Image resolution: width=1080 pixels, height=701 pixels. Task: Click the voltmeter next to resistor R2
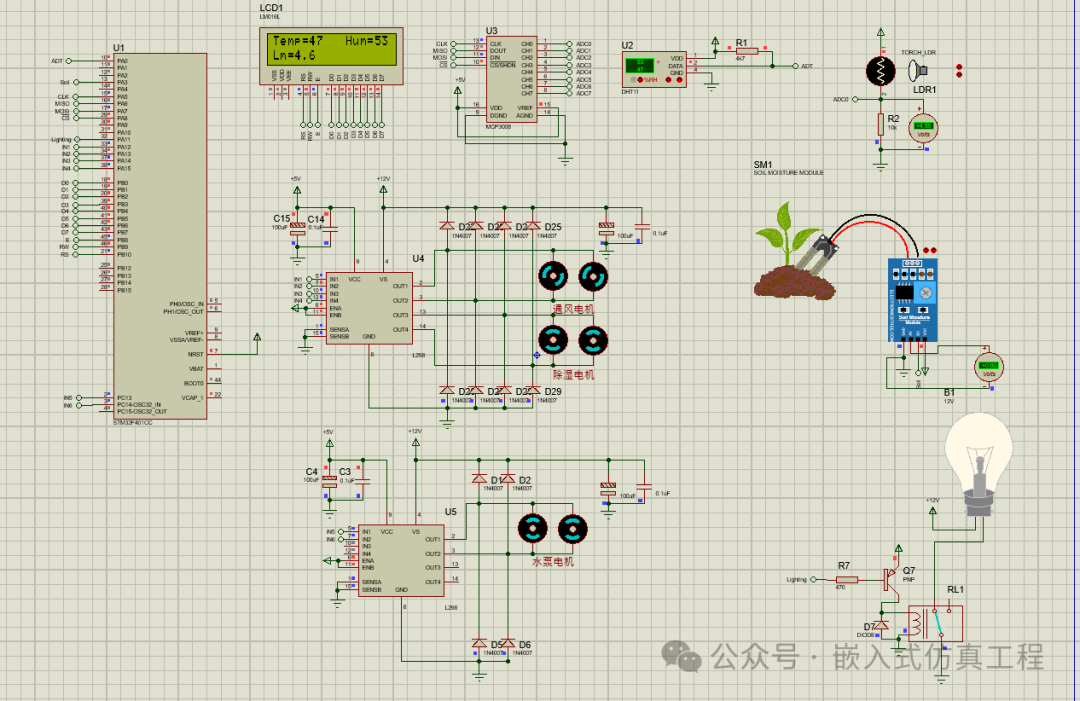pyautogui.click(x=924, y=127)
